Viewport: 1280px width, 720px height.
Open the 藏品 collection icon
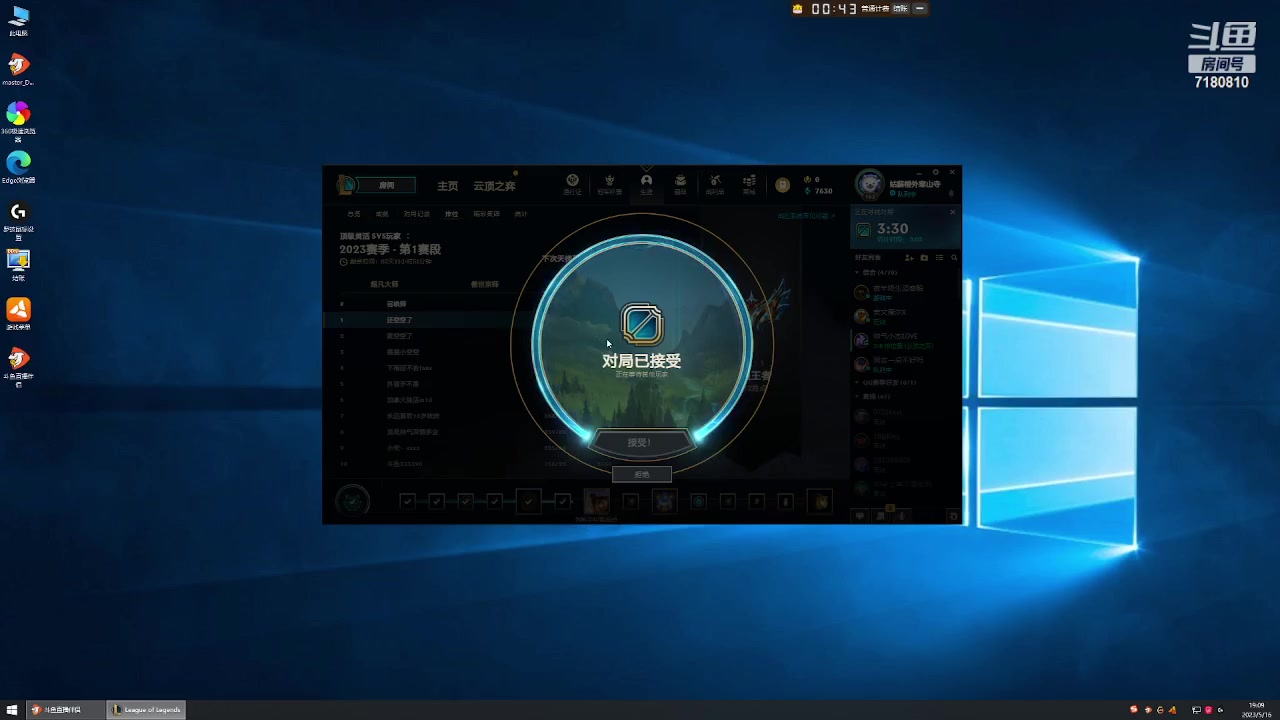tap(680, 184)
